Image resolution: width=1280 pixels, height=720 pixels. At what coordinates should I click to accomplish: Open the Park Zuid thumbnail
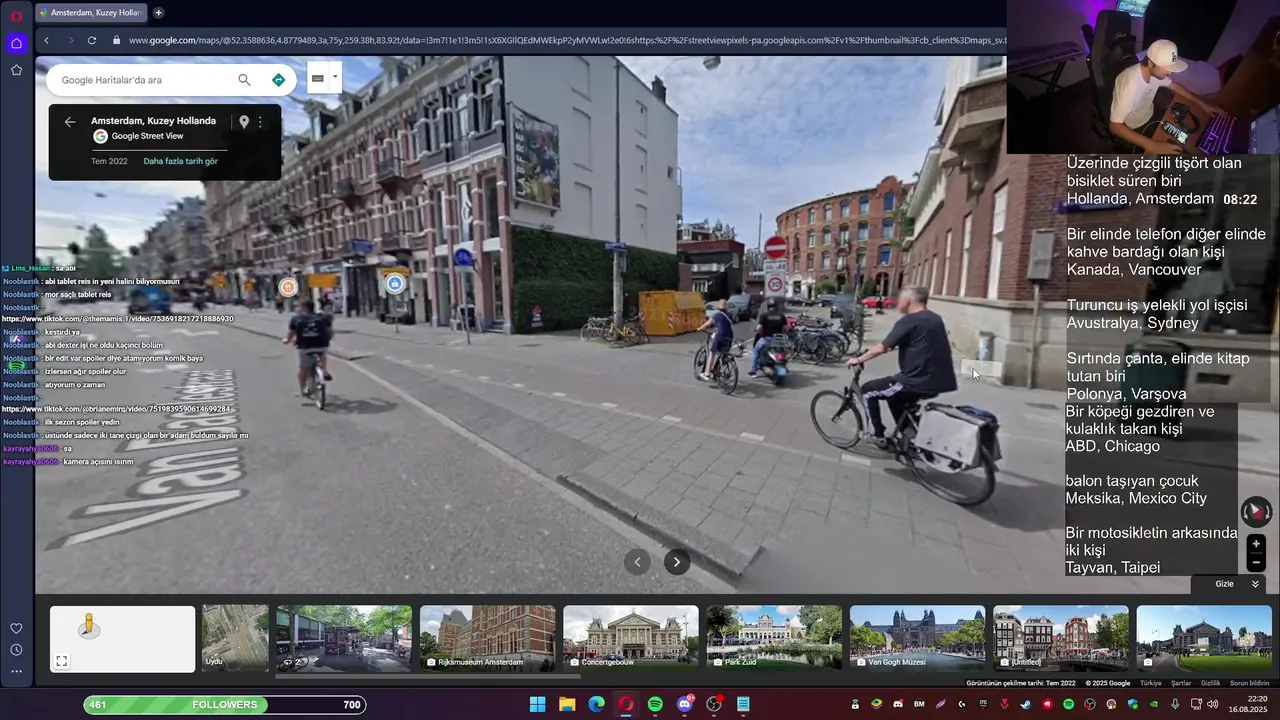(x=774, y=638)
